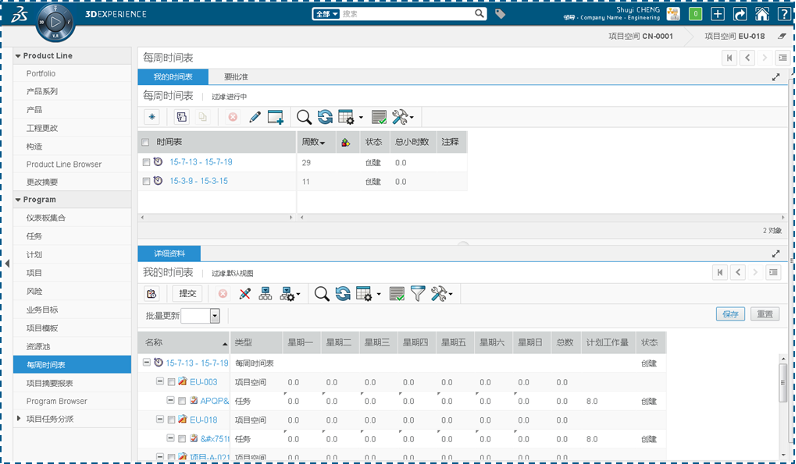Click the home icon in top bar
Viewport: 796px width, 464px height.
762,14
